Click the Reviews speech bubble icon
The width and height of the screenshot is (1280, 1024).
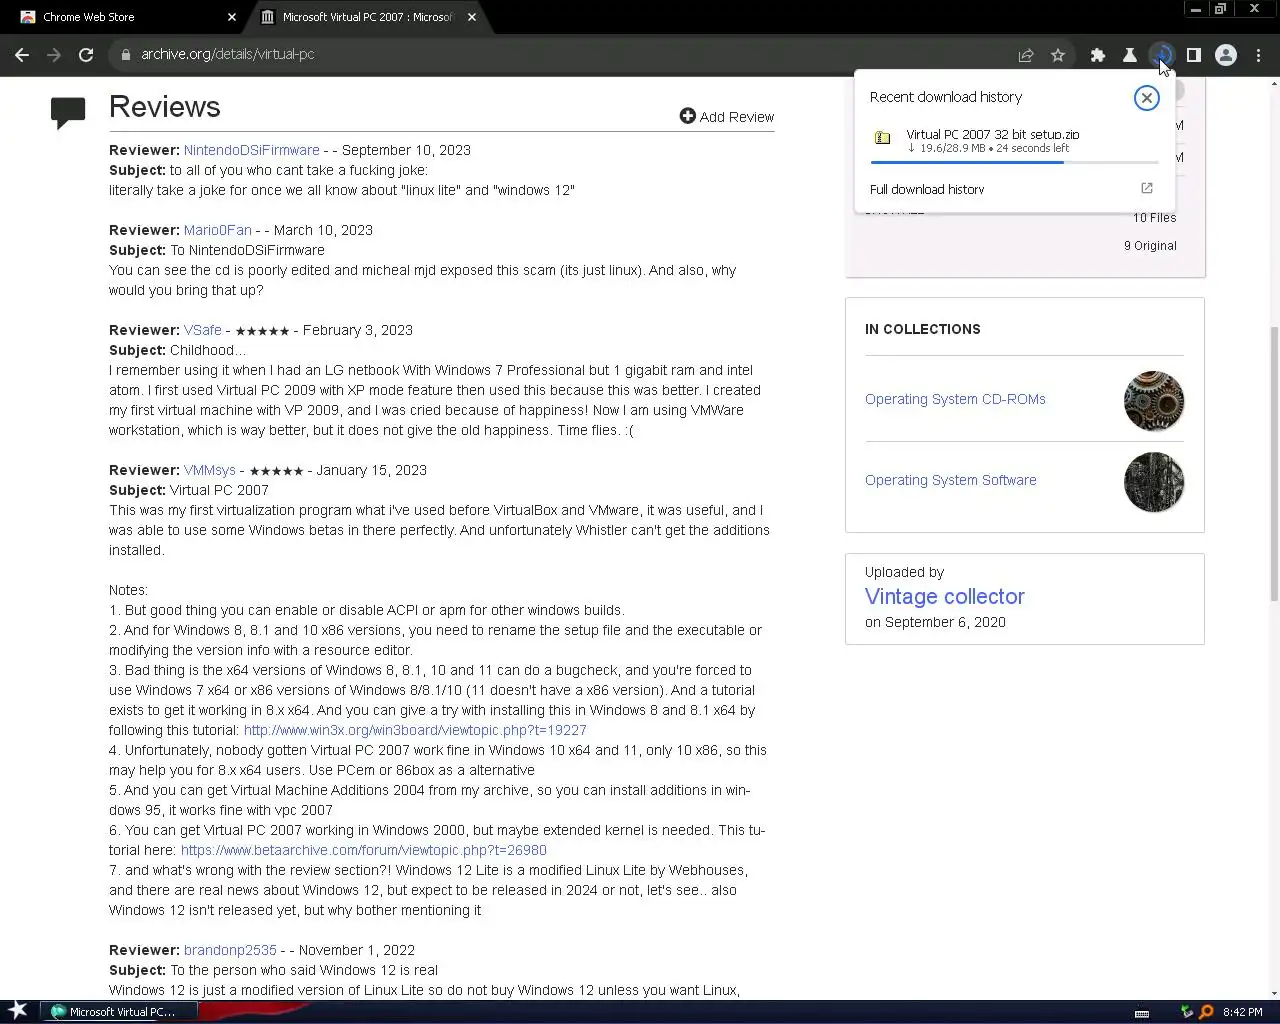(x=68, y=113)
